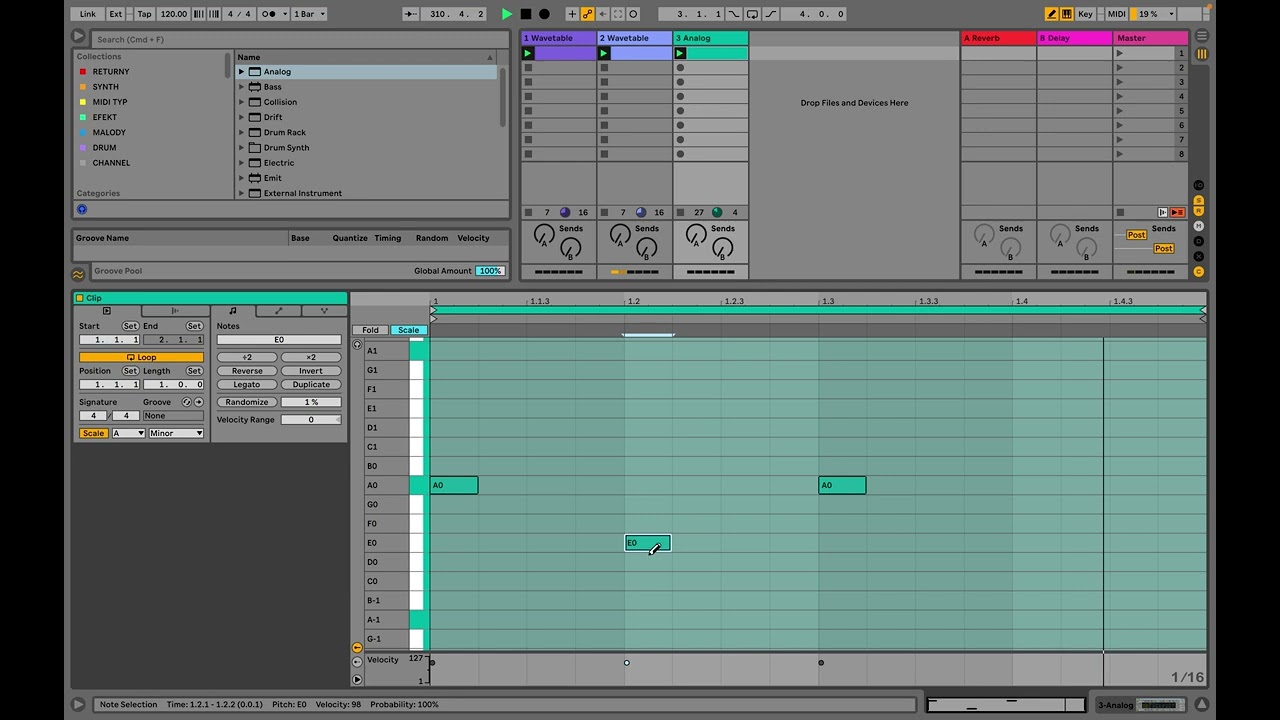Toggle the Returns section R button
The image size is (1280, 720).
coord(1199,211)
